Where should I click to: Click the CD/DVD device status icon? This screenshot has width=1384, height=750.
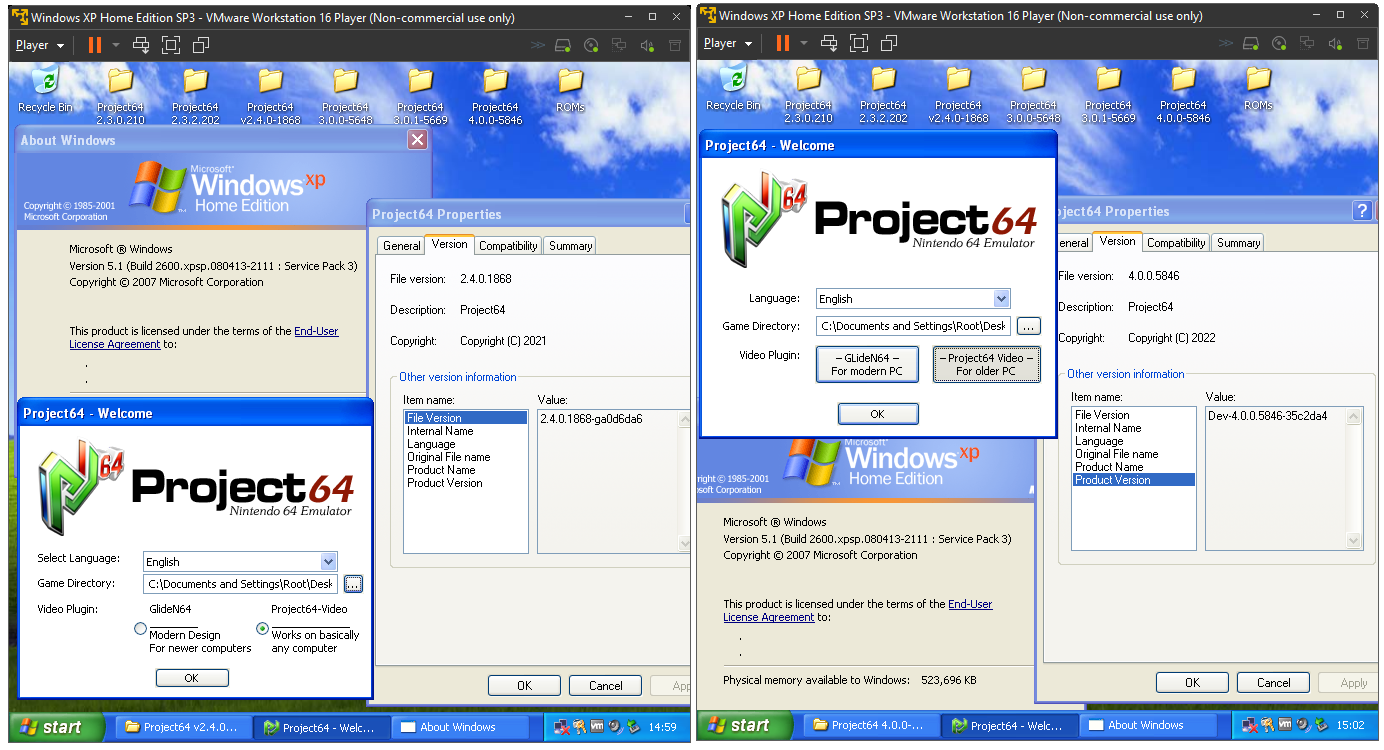click(x=590, y=44)
